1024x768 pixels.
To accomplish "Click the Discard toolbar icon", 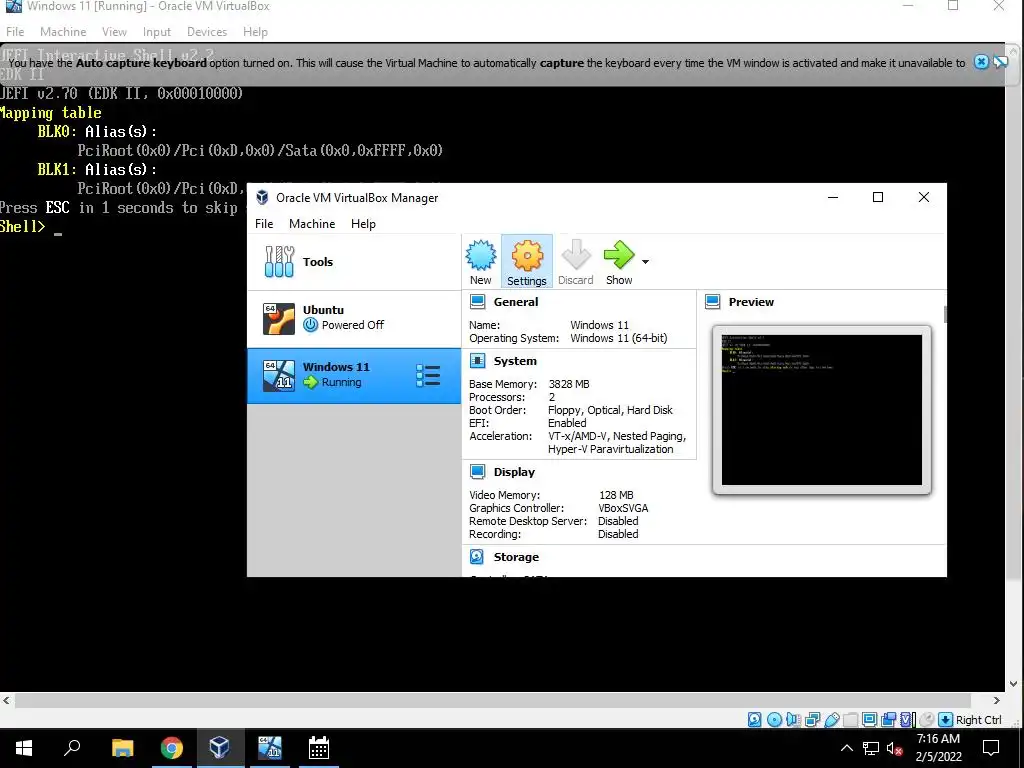I will click(x=575, y=262).
